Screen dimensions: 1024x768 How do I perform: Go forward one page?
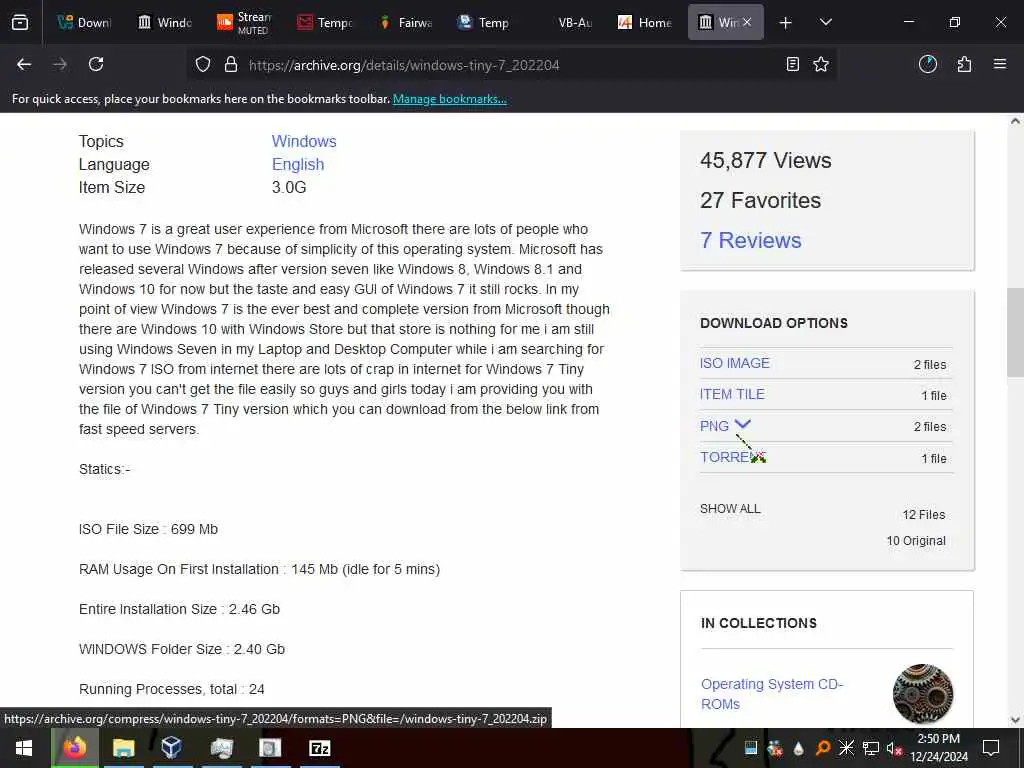(x=60, y=64)
